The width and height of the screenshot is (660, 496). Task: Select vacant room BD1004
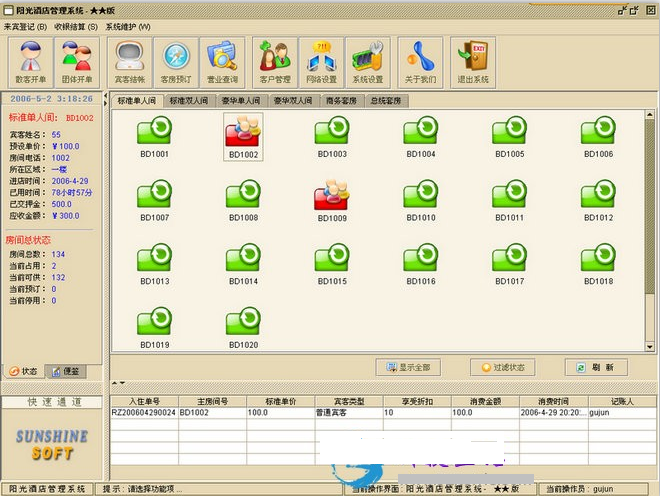pos(421,137)
